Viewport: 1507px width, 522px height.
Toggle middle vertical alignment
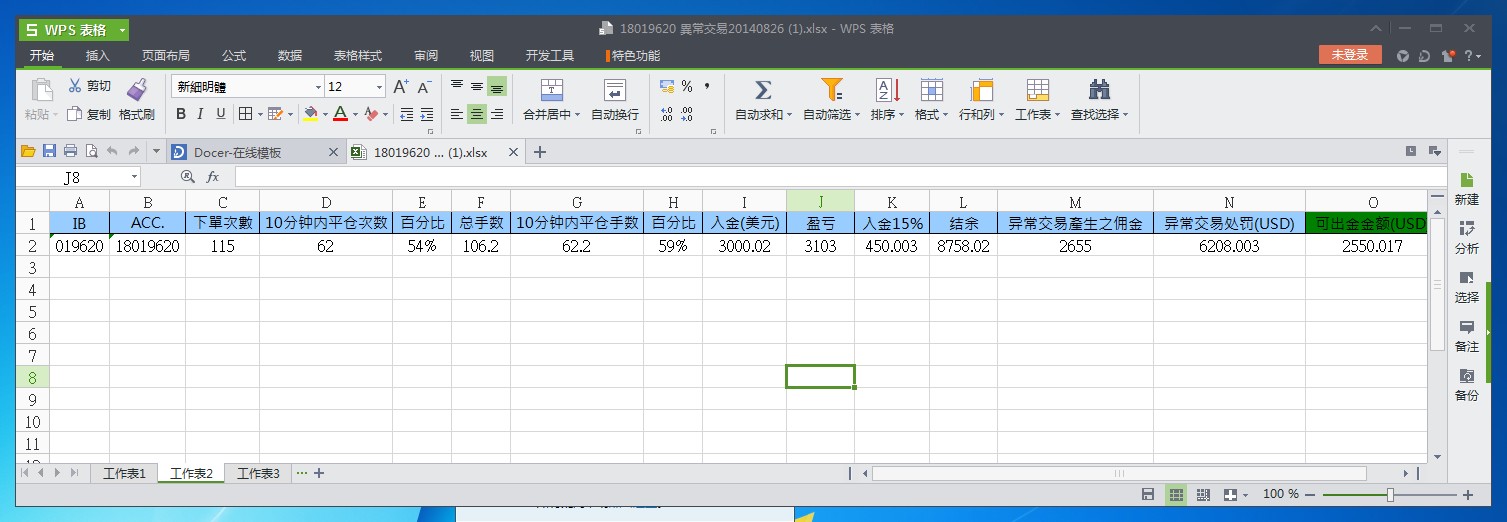pyautogui.click(x=477, y=86)
